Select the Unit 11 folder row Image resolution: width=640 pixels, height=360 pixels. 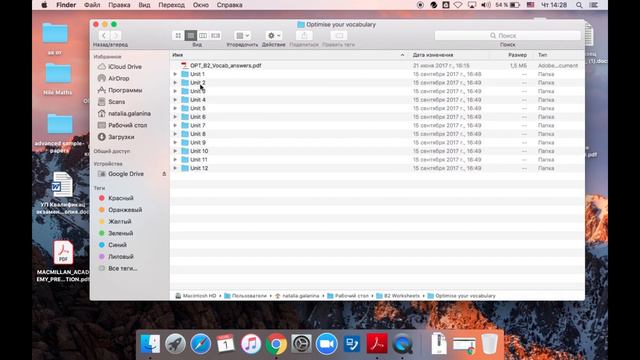377,160
